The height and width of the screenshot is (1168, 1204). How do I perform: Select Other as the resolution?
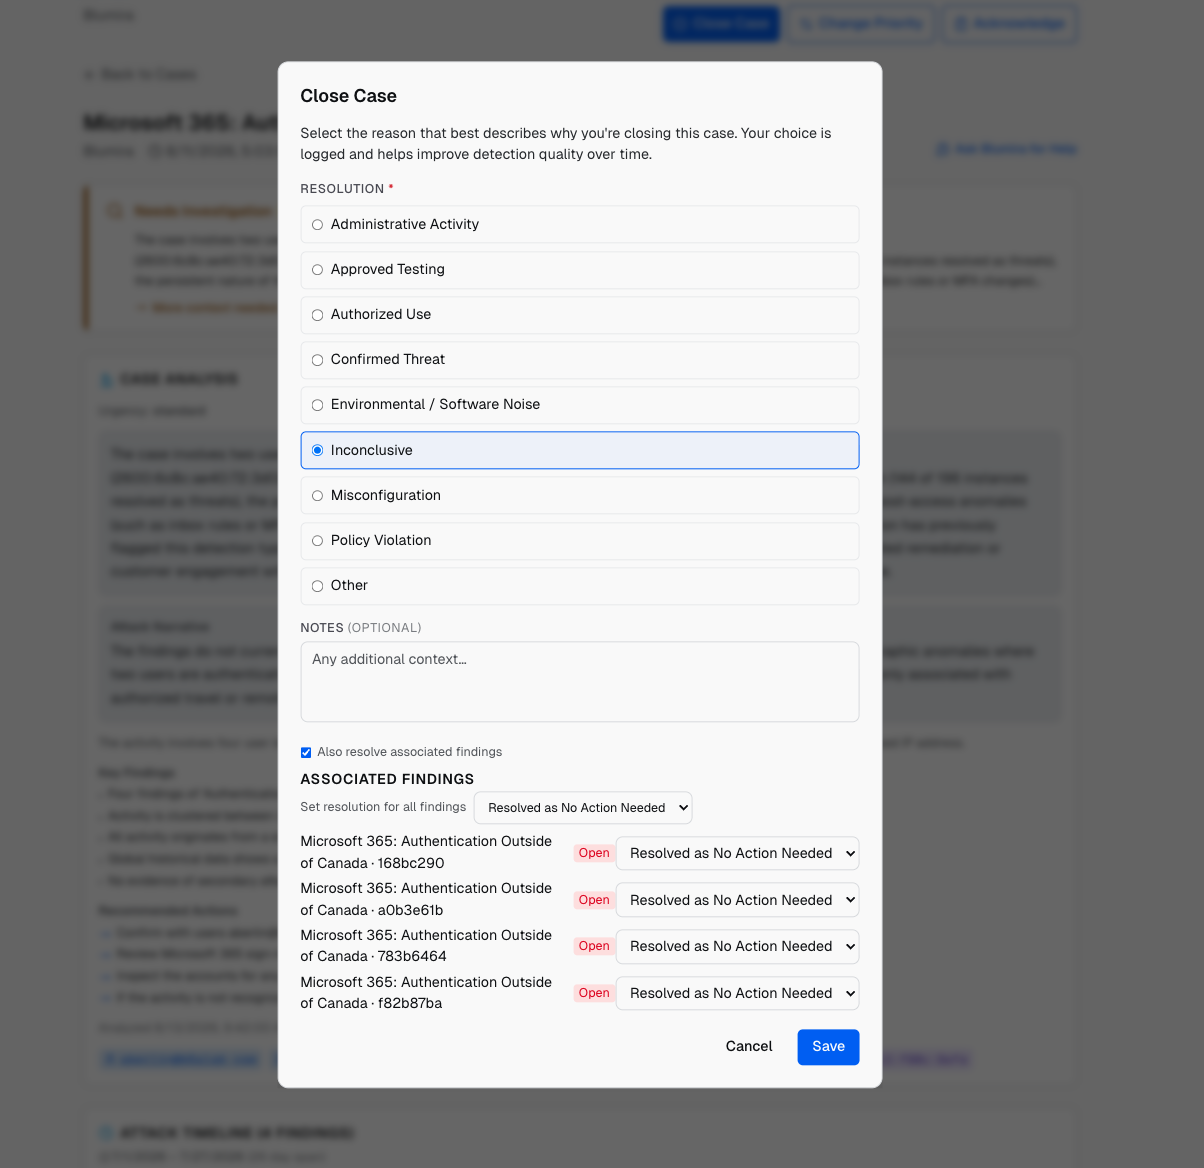point(579,586)
